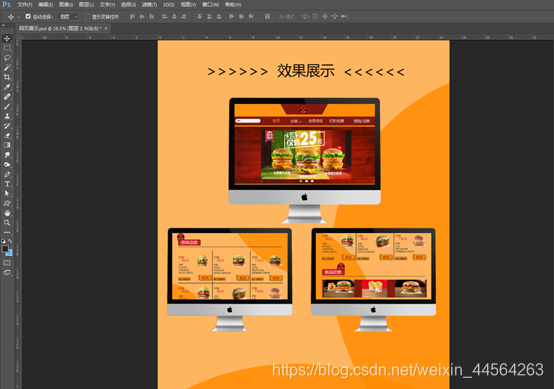554x389 pixels.
Task: Select the Lasso tool
Action: tap(7, 58)
